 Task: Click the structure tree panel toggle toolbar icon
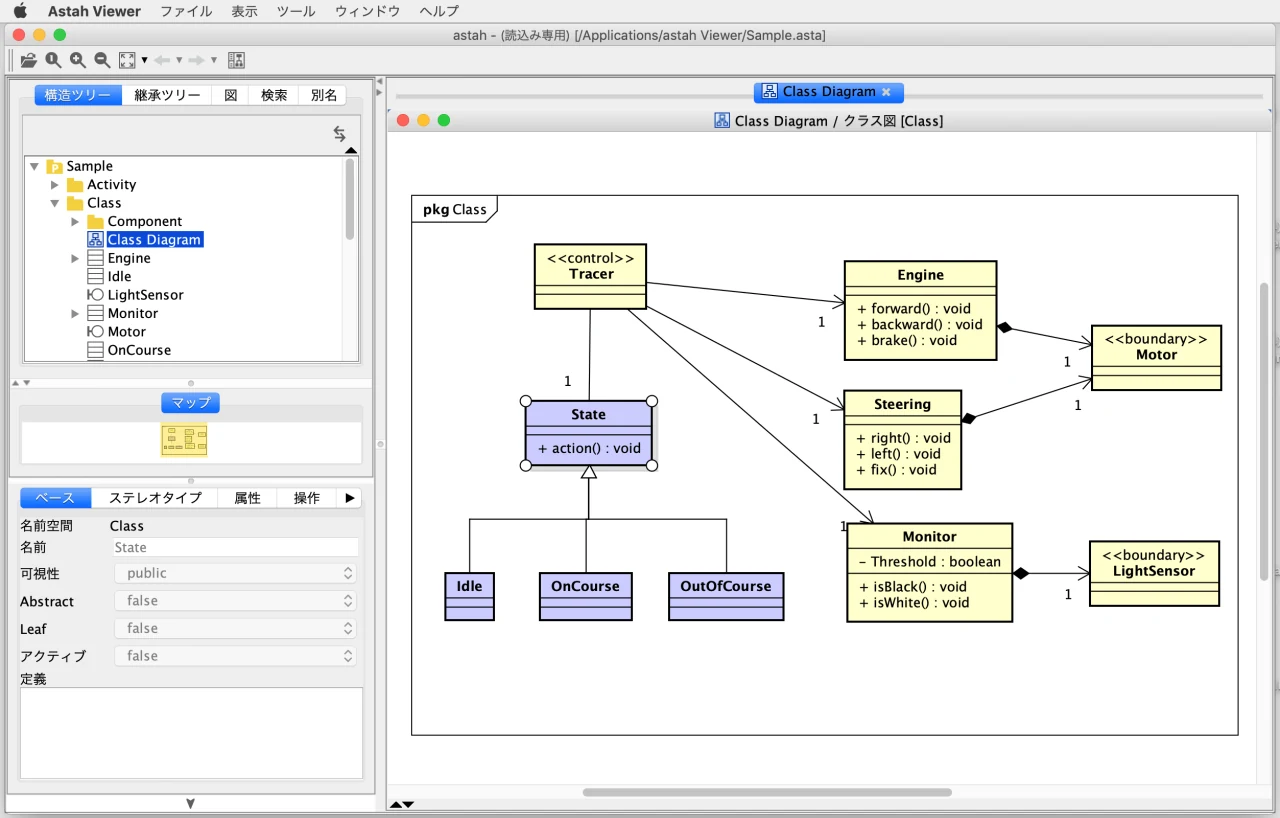point(236,60)
